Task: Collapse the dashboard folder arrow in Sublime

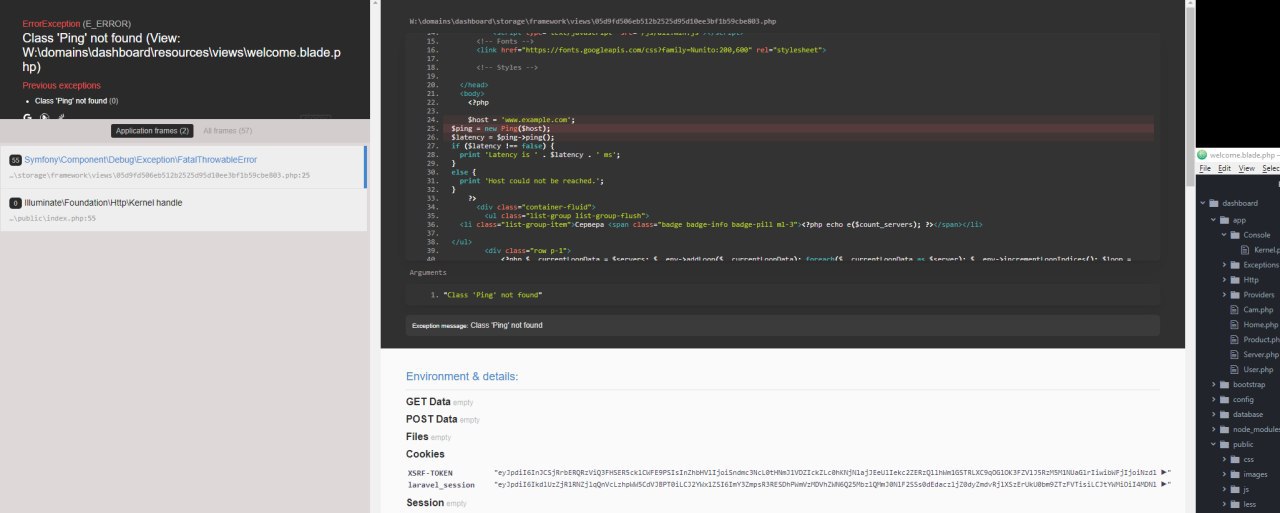Action: [x=1203, y=203]
